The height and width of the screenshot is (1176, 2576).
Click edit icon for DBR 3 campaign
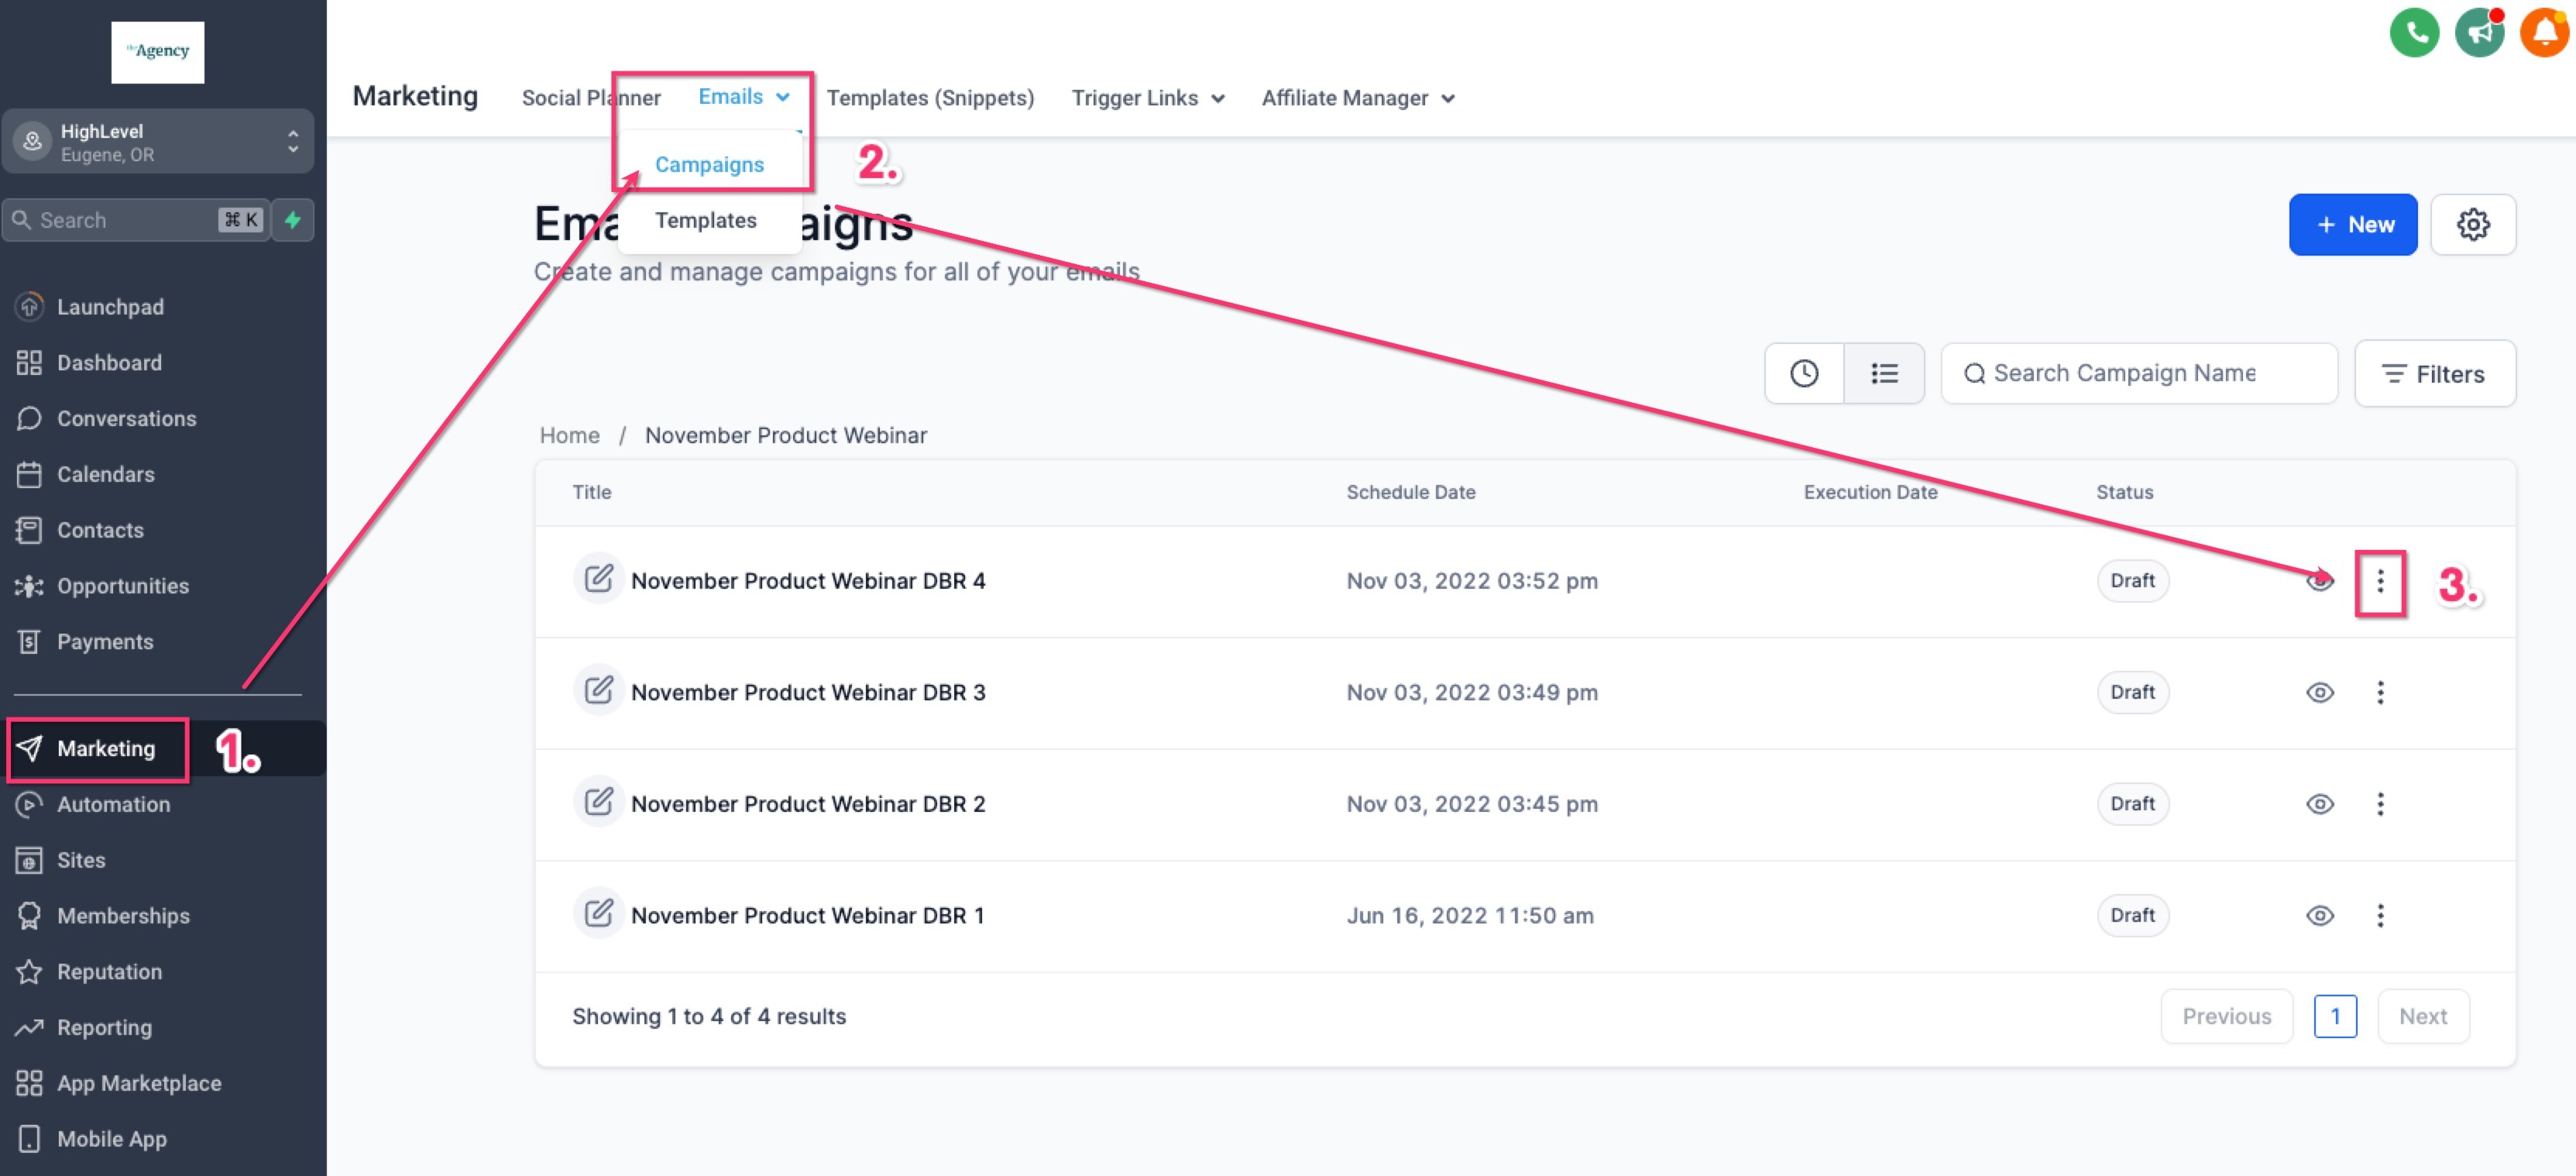[598, 691]
